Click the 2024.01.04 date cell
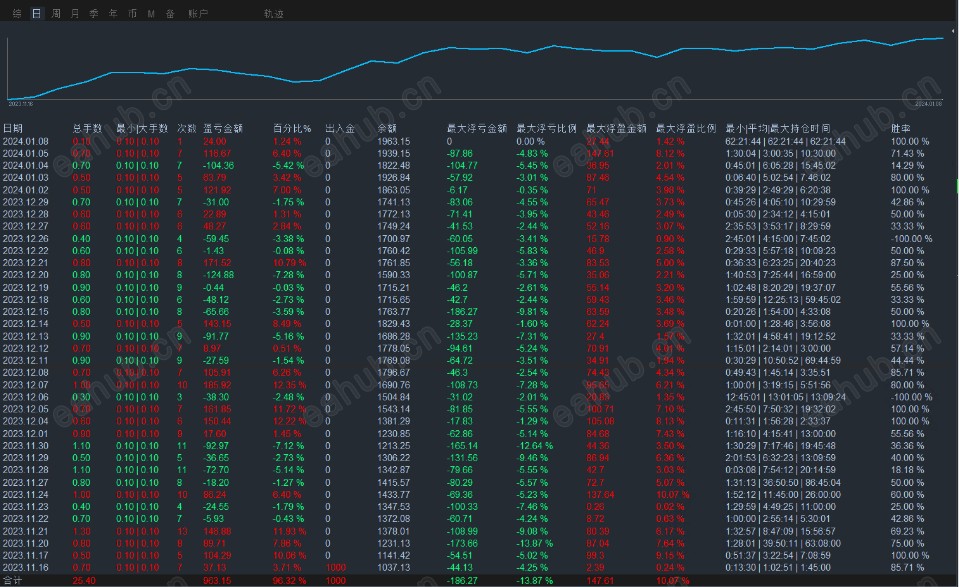 tap(26, 166)
